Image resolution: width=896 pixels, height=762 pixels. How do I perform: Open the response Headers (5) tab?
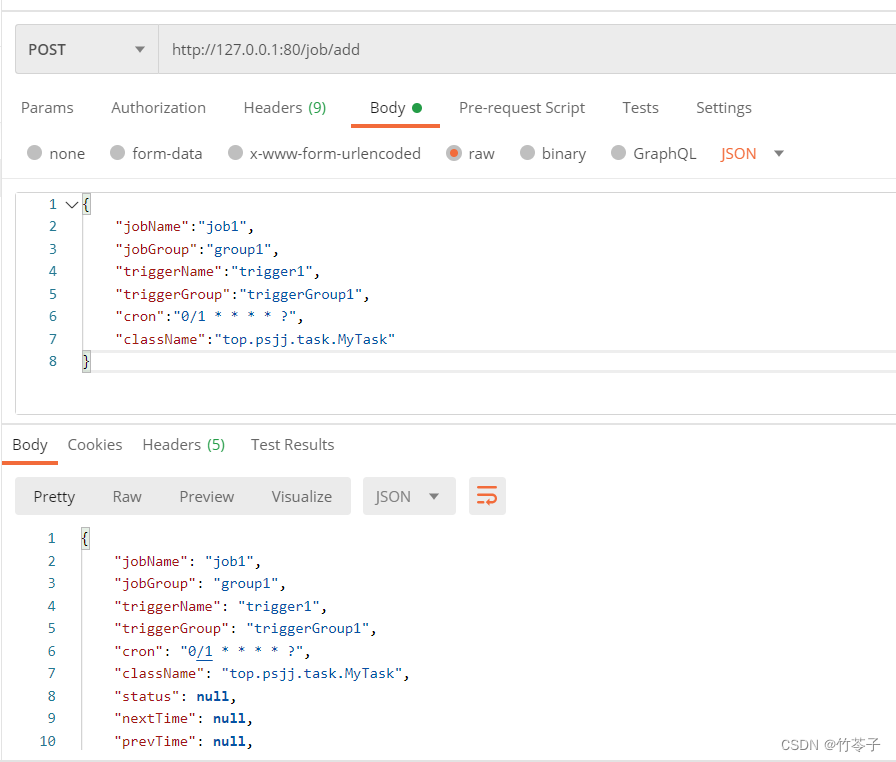click(x=183, y=445)
